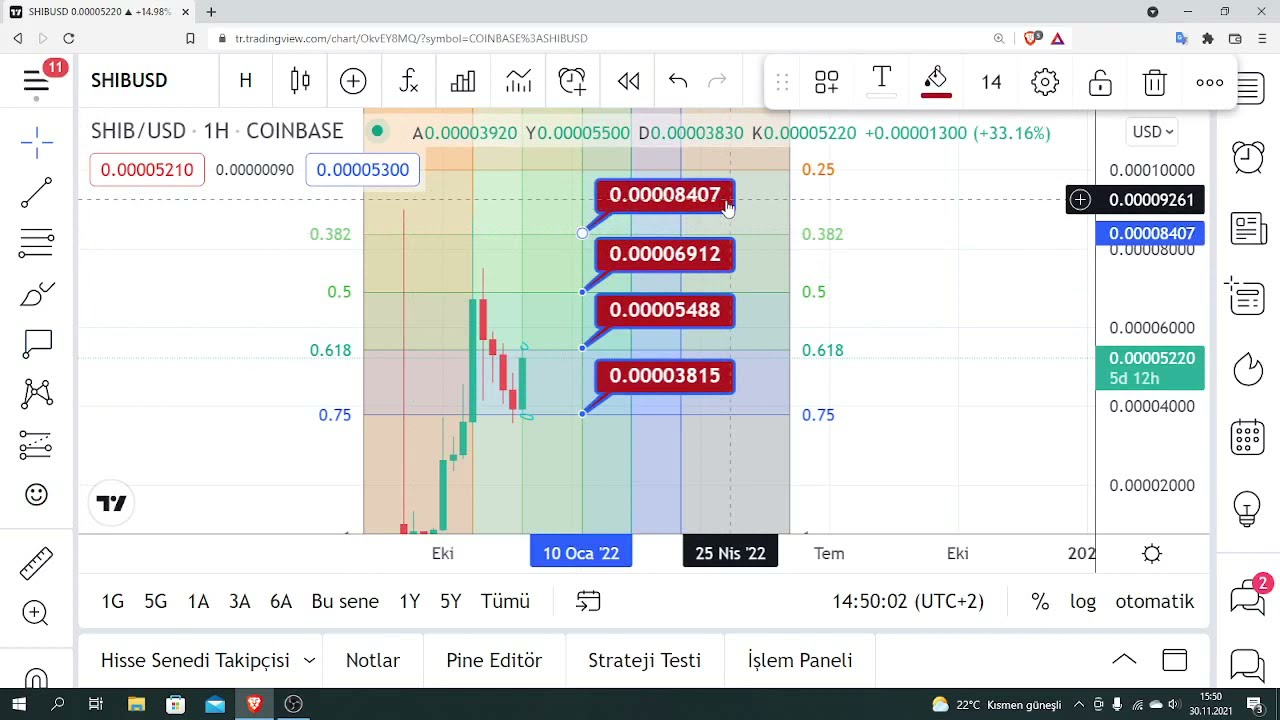Add a symbol to compare
The image size is (1280, 720).
[x=353, y=81]
